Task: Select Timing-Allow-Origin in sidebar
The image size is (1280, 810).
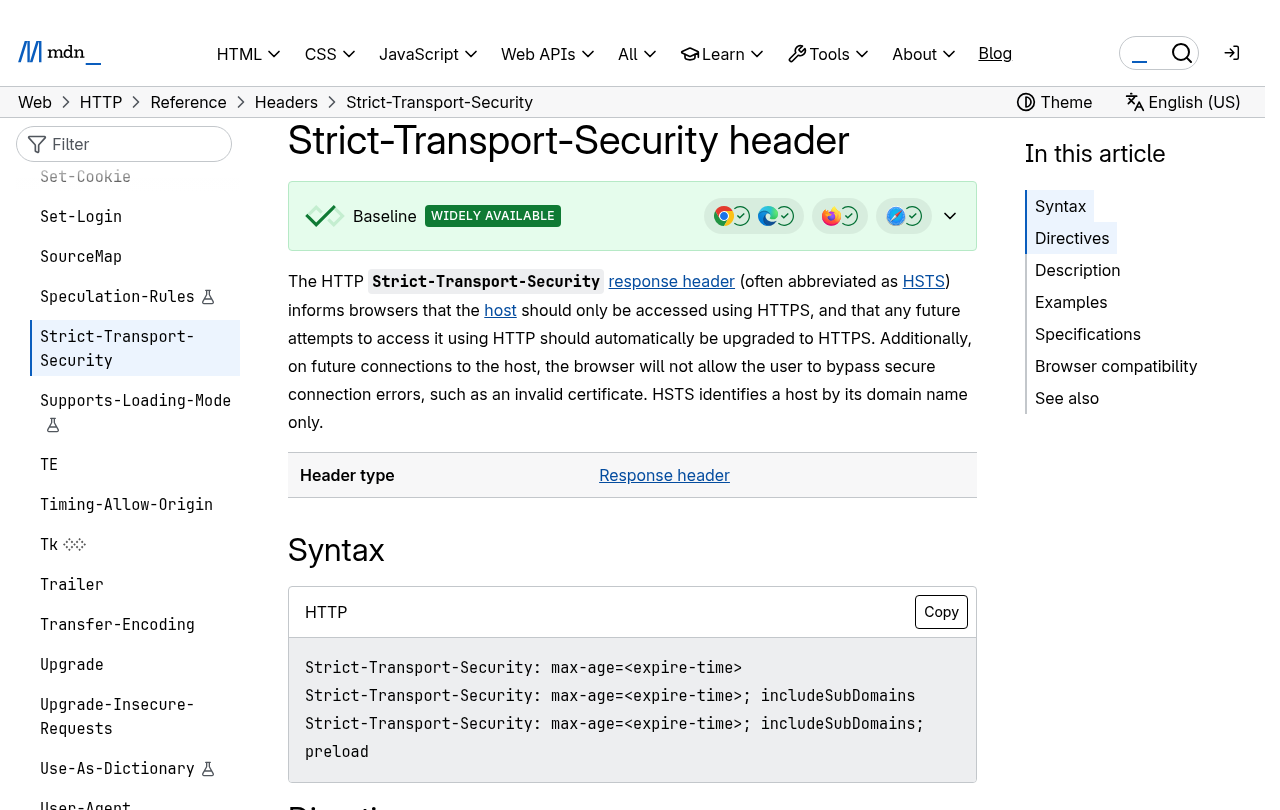Action: (126, 505)
